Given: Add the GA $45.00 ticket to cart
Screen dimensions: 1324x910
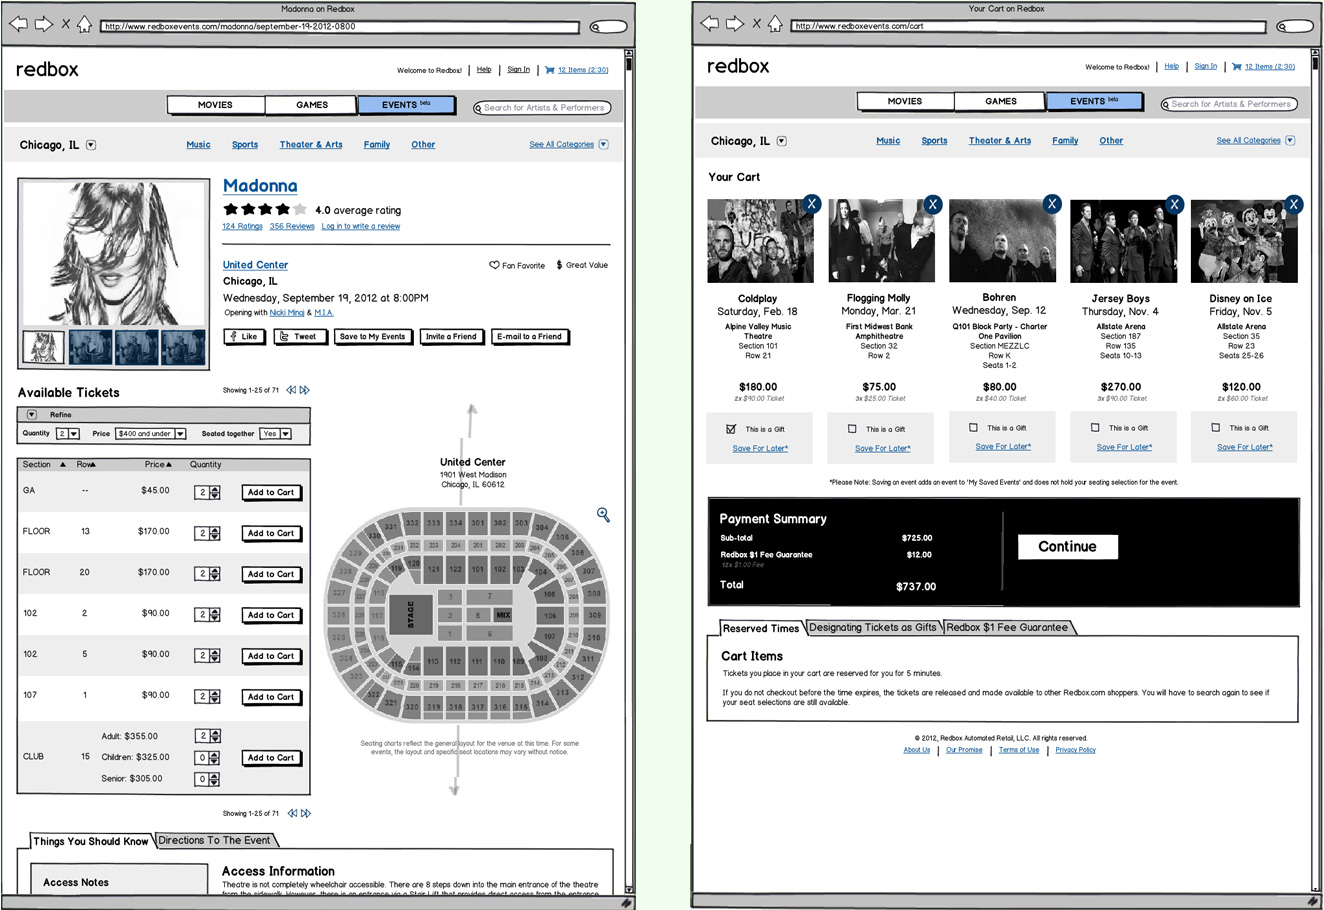Looking at the screenshot, I should tap(271, 492).
